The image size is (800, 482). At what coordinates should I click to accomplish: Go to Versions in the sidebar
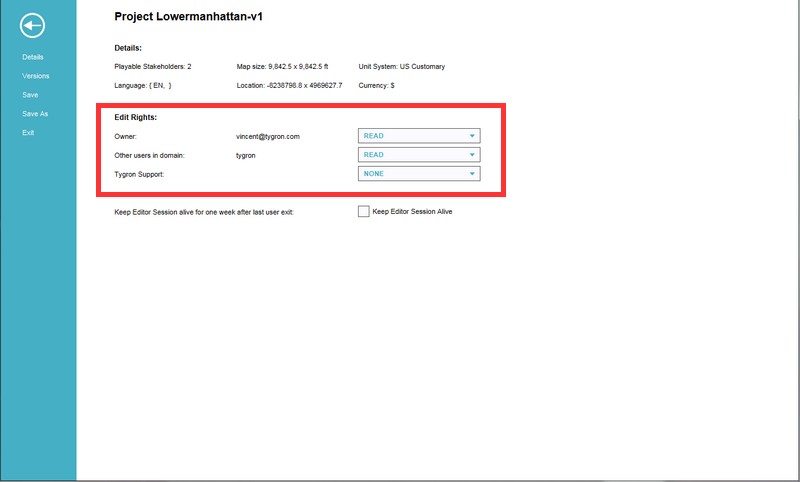click(x=36, y=76)
